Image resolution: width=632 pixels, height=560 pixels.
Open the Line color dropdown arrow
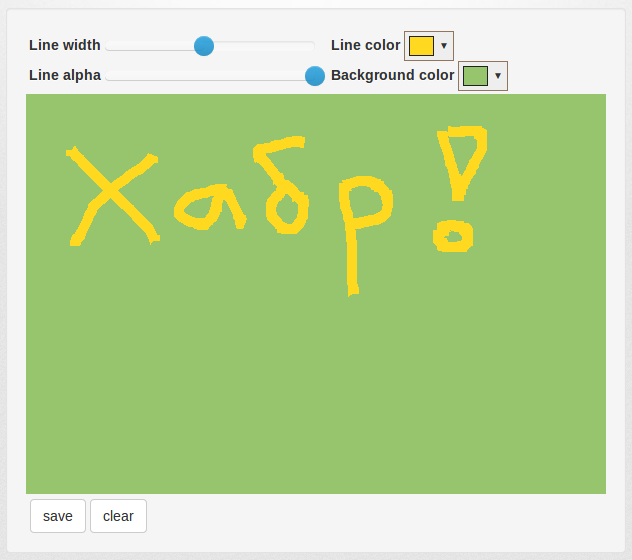pyautogui.click(x=444, y=46)
